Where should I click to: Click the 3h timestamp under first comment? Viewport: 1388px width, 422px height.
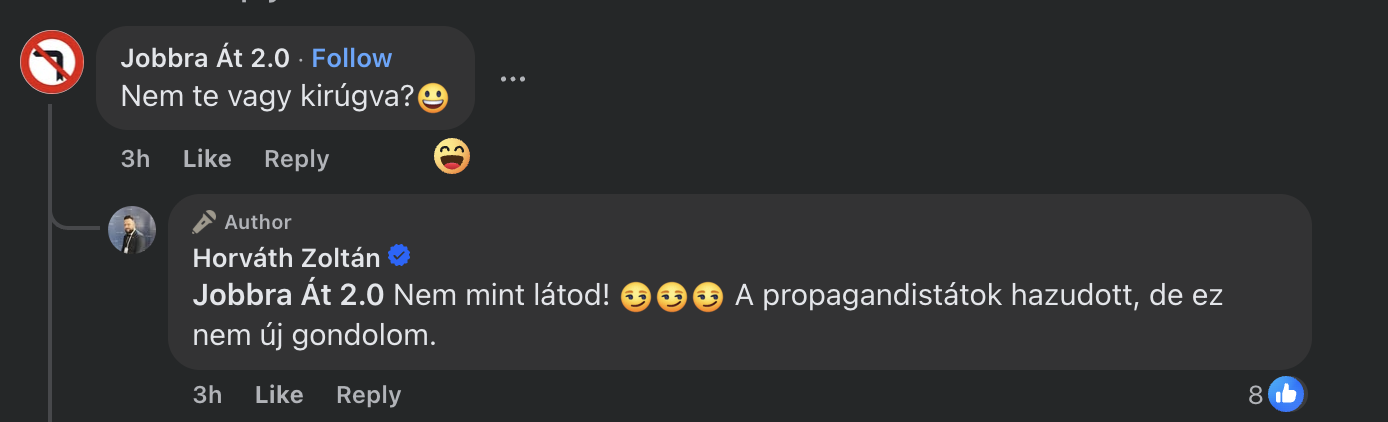coord(135,159)
